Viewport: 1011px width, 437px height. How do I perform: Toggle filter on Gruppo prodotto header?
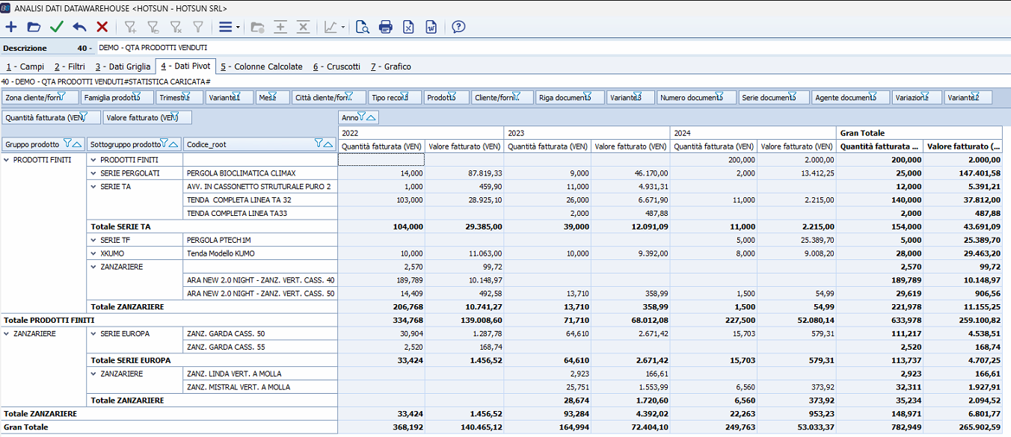point(67,144)
